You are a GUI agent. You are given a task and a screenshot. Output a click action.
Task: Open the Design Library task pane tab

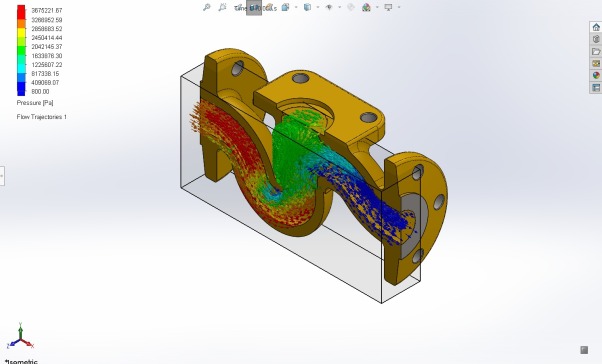(596, 39)
